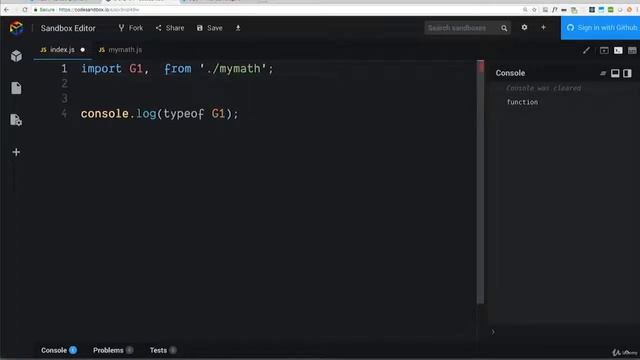Click the Fork button
640x360 pixels.
pos(131,28)
